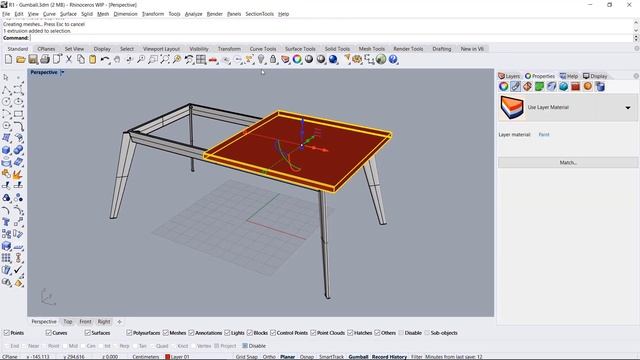Screen dimensions: 640x360
Task: Choose the blue Box solid tool in sidebar
Action: [7, 150]
